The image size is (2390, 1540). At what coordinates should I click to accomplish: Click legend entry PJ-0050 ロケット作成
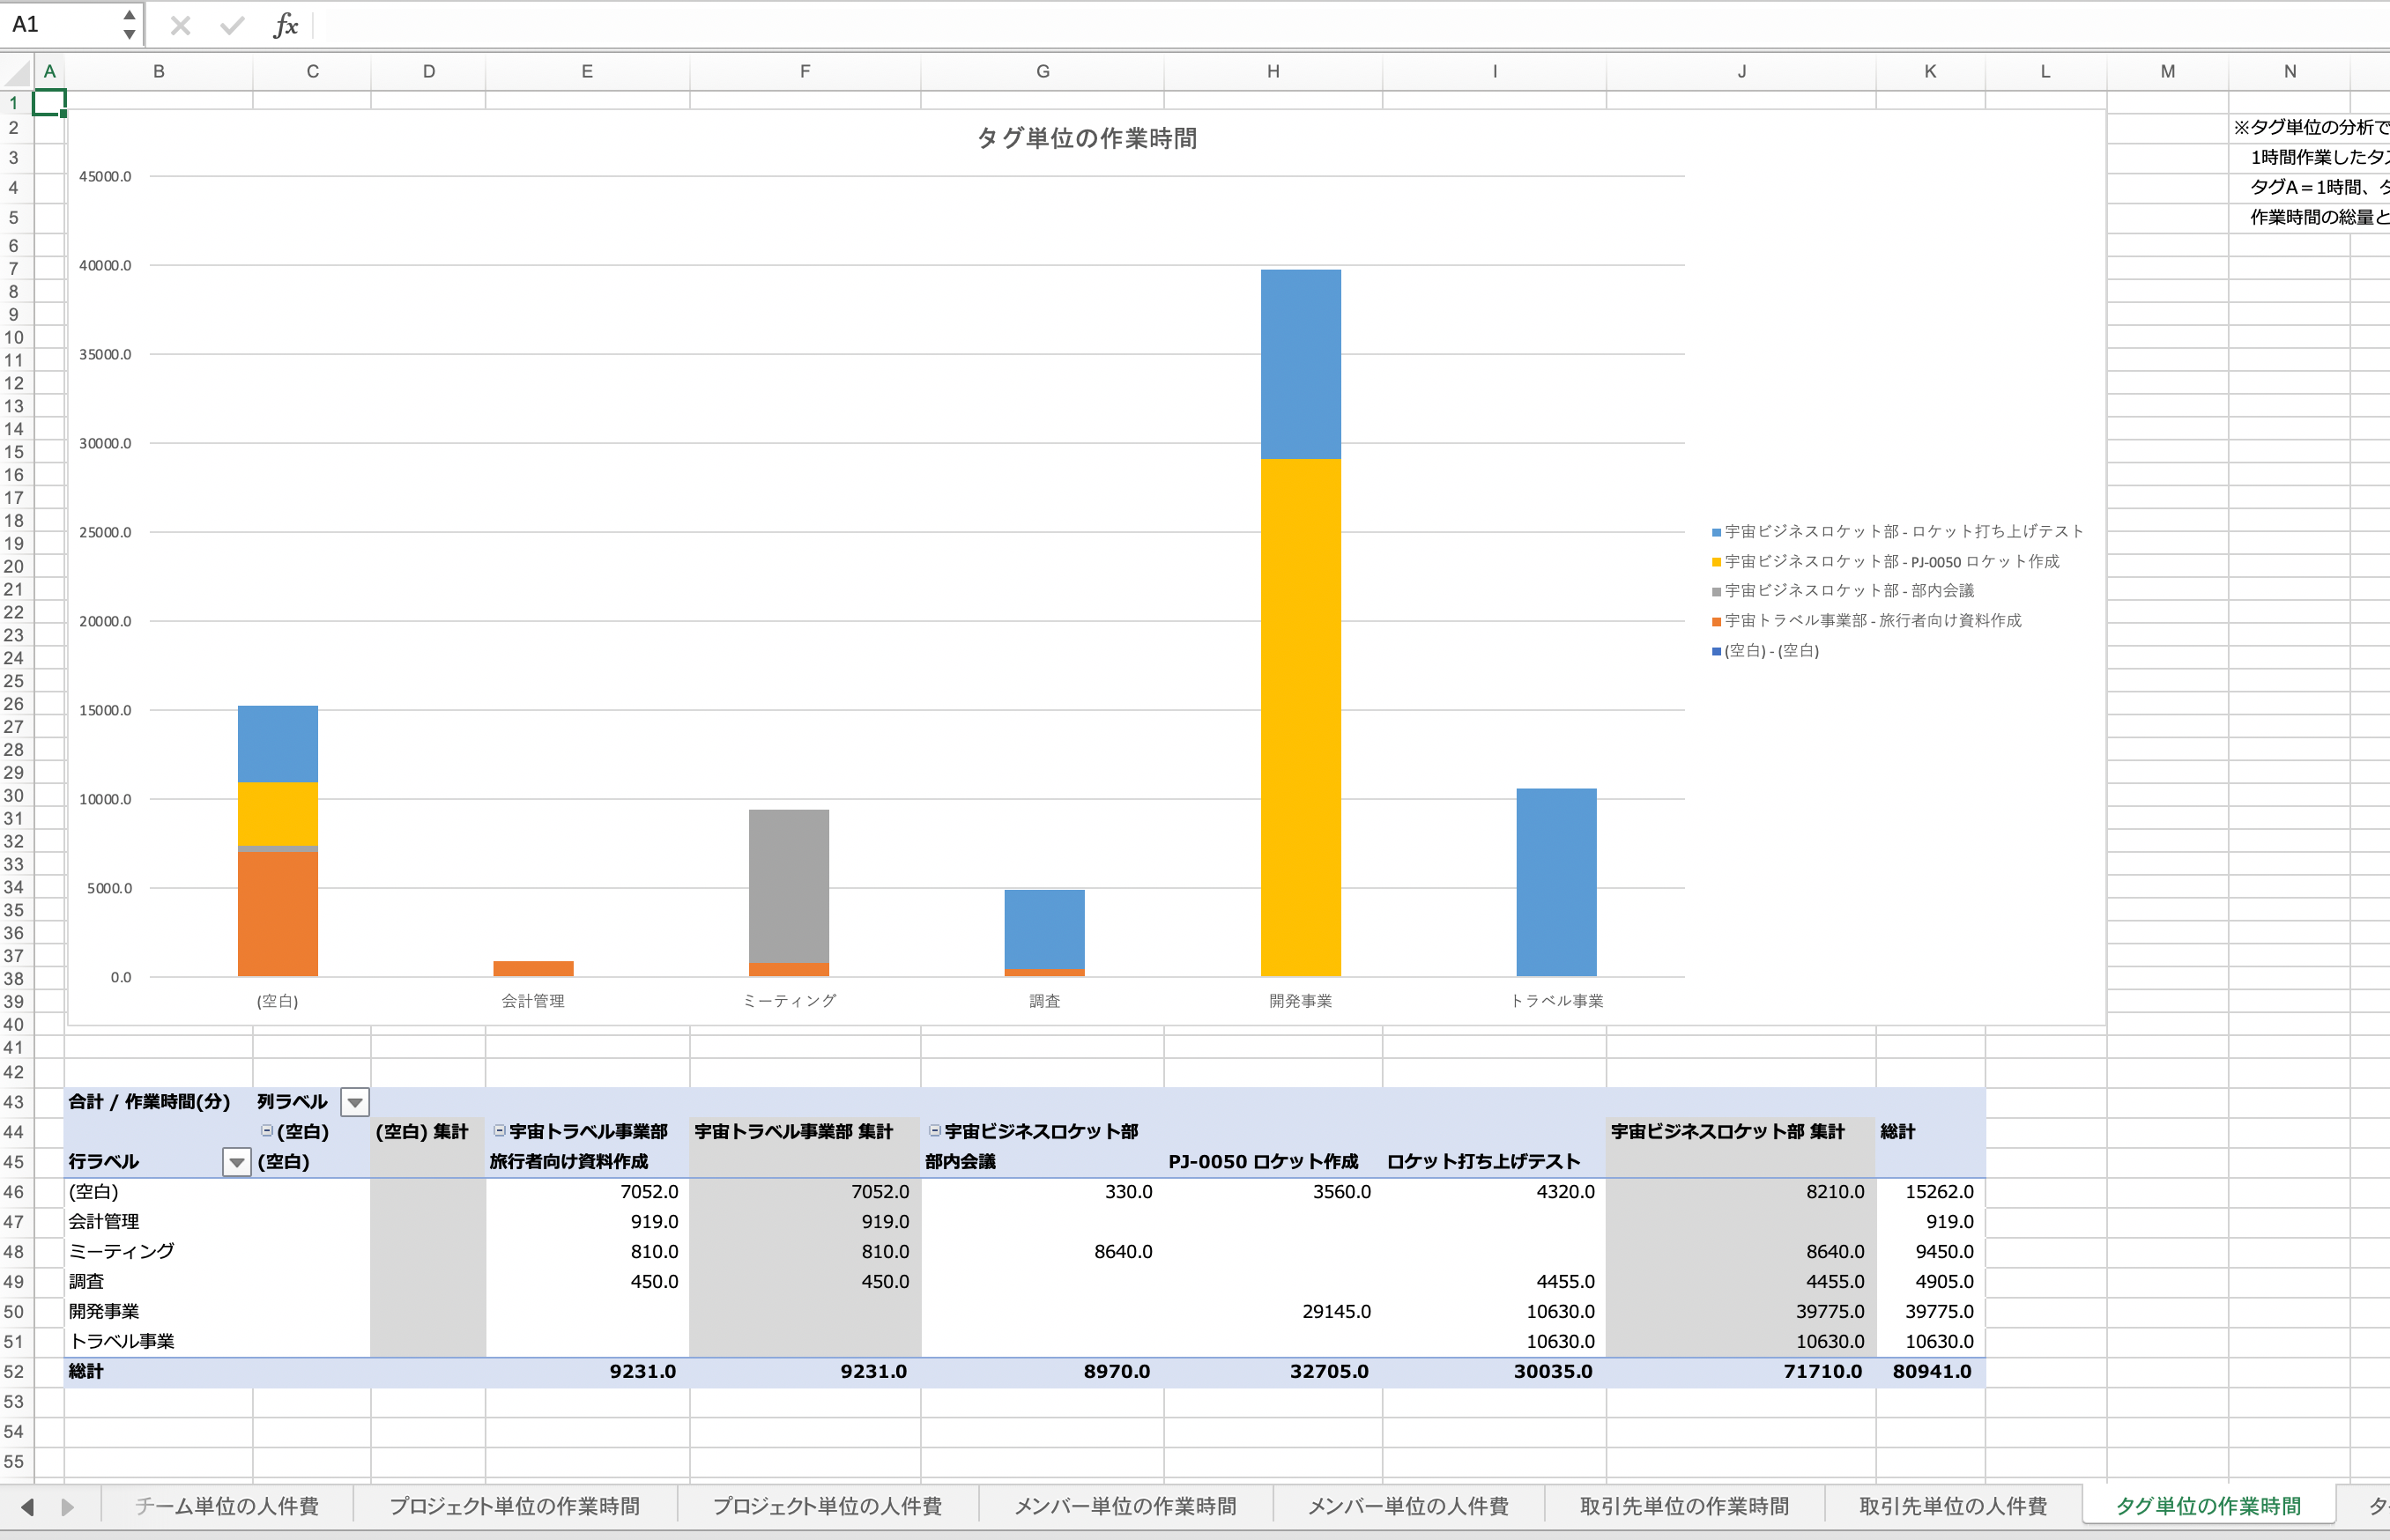click(1890, 561)
